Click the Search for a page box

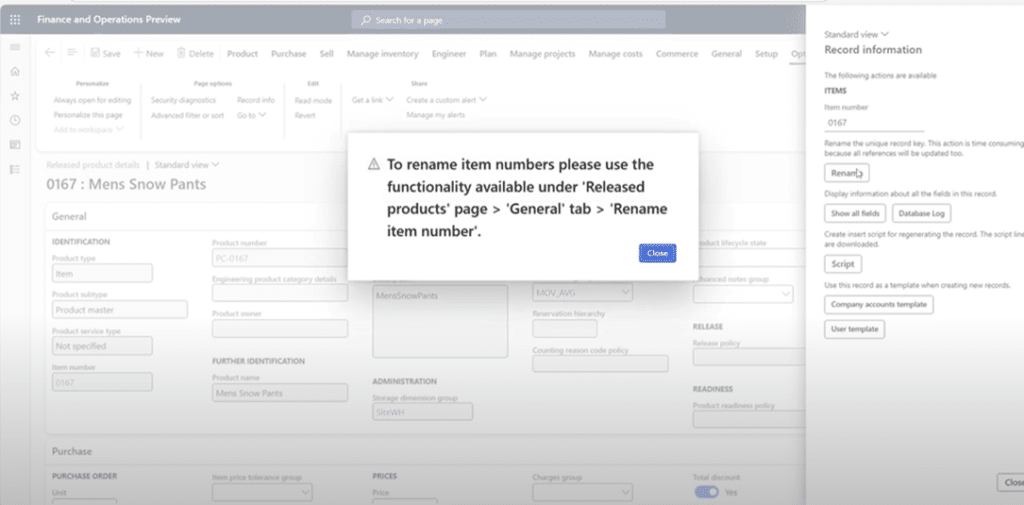[509, 20]
